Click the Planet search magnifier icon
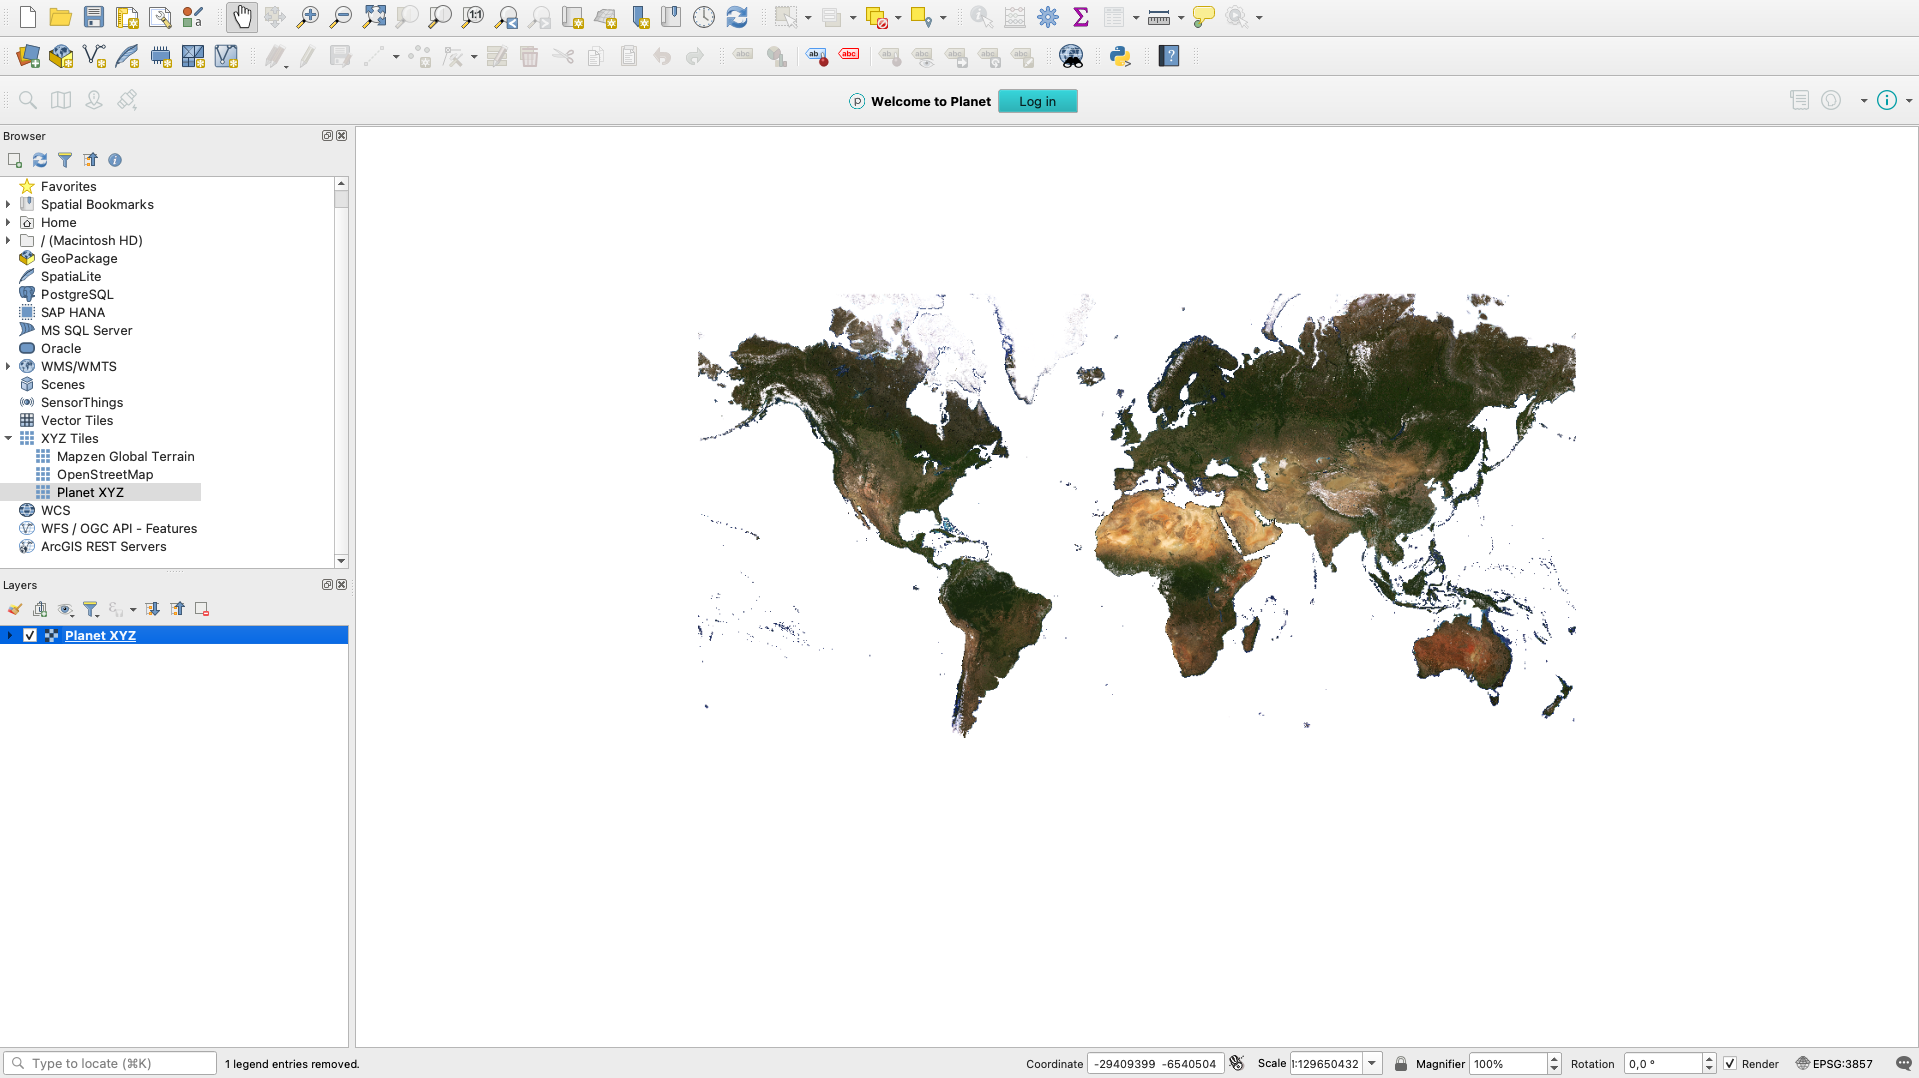The height and width of the screenshot is (1078, 1919). coord(28,100)
